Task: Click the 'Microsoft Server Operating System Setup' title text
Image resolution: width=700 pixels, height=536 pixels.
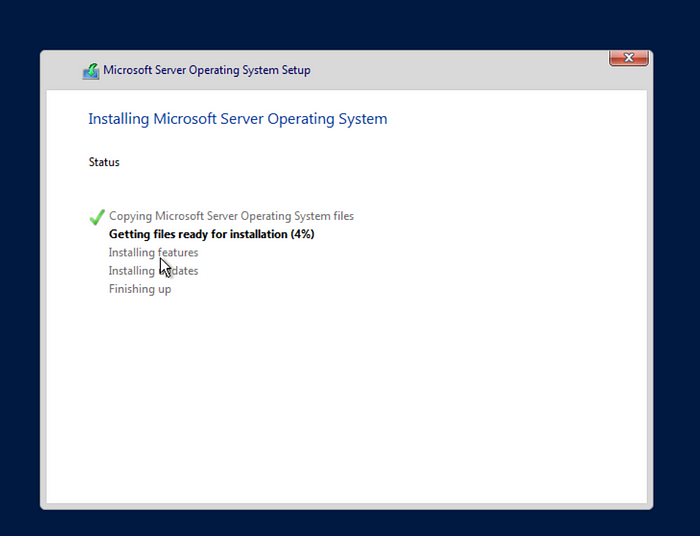Action: tap(207, 70)
